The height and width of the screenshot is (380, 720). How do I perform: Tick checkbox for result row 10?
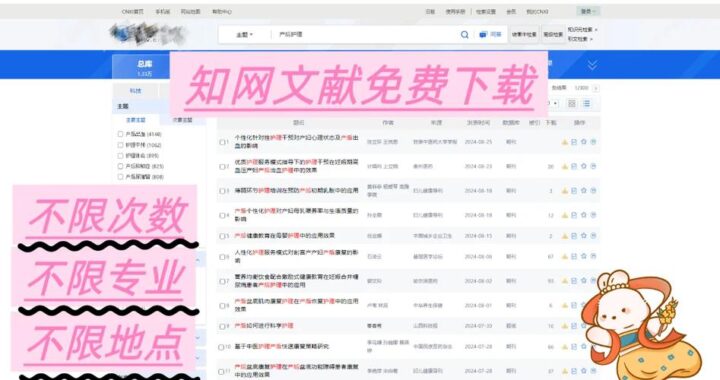222,347
